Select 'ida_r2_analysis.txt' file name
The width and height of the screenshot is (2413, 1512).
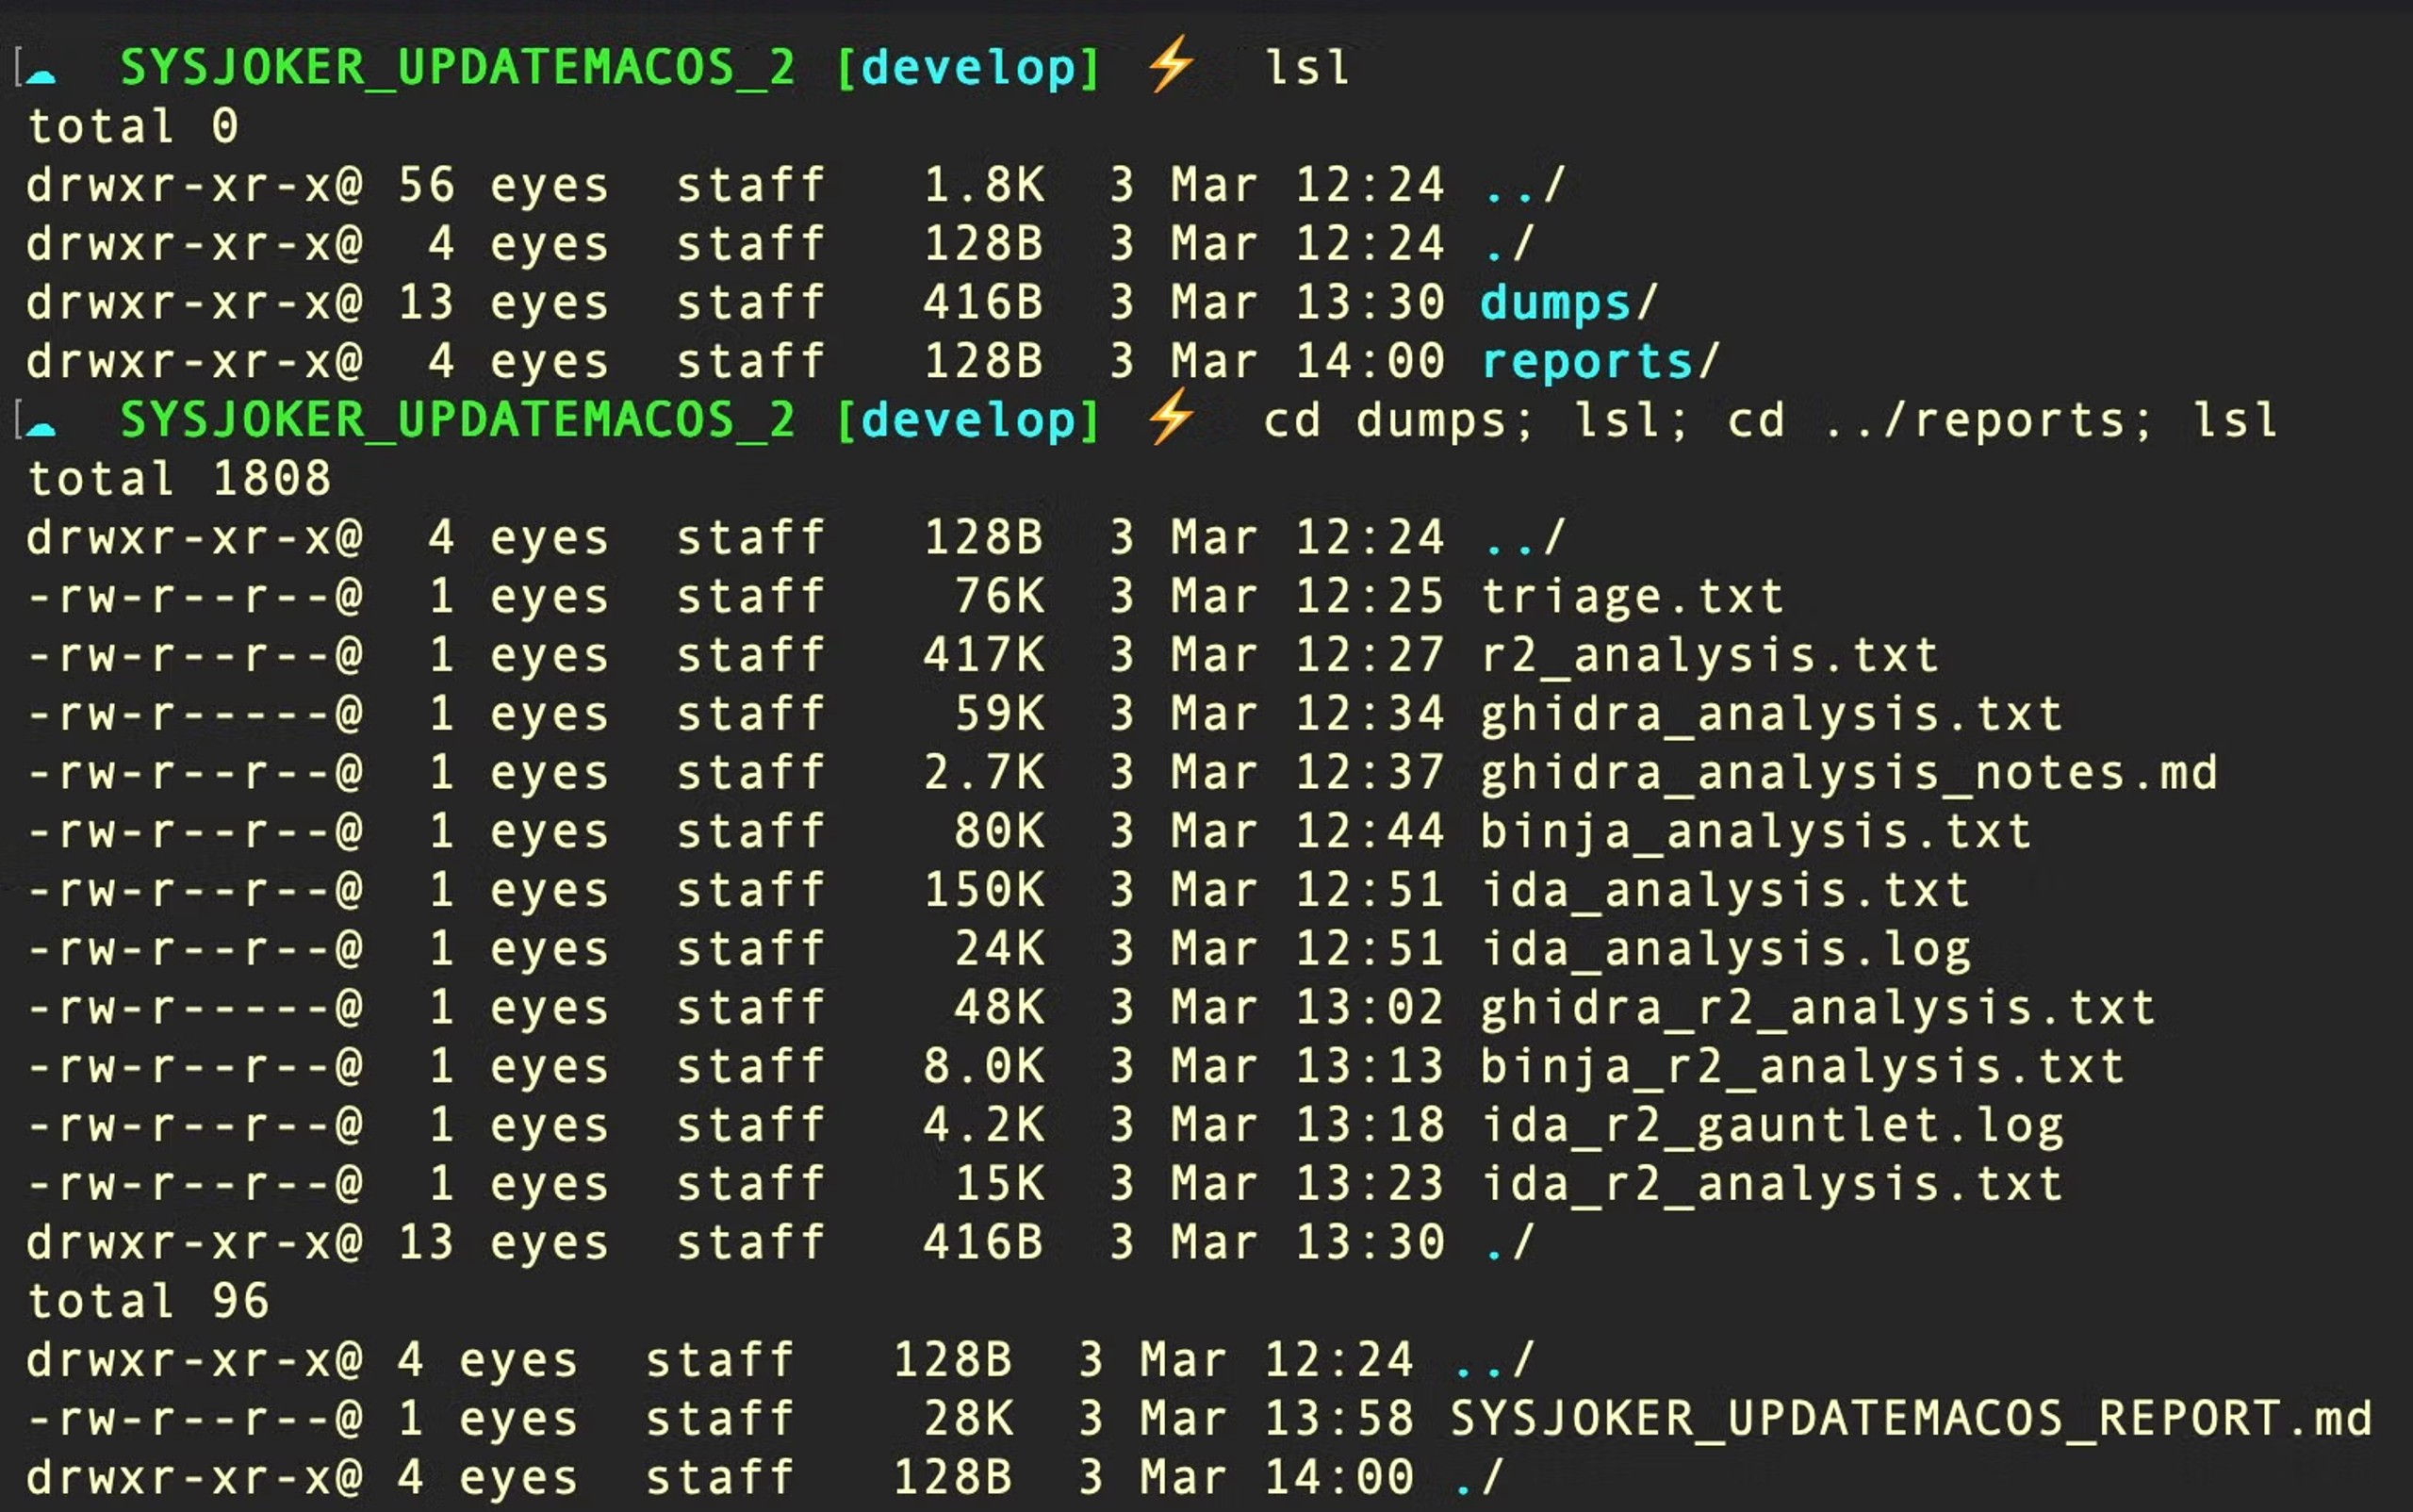coord(1771,1184)
